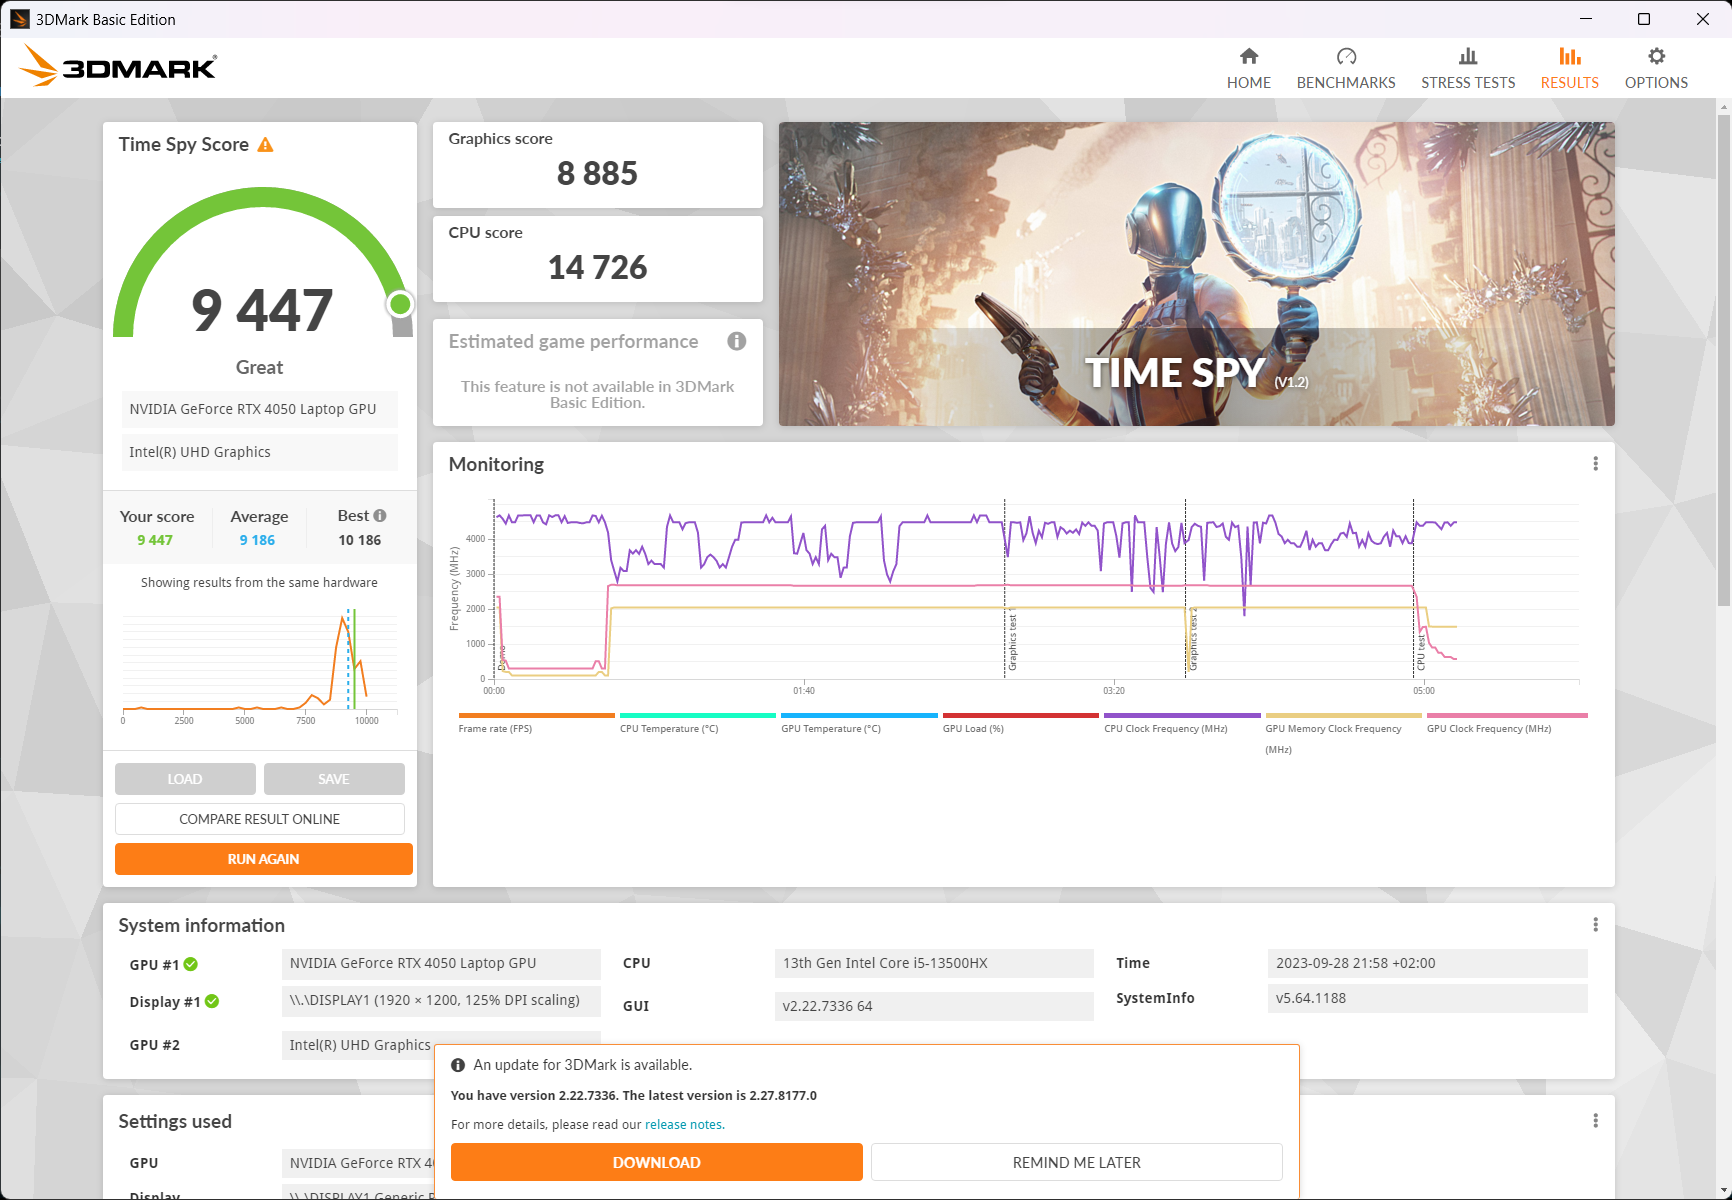This screenshot has width=1732, height=1200.
Task: Toggle the CPU Temperature legend
Action: pyautogui.click(x=697, y=723)
